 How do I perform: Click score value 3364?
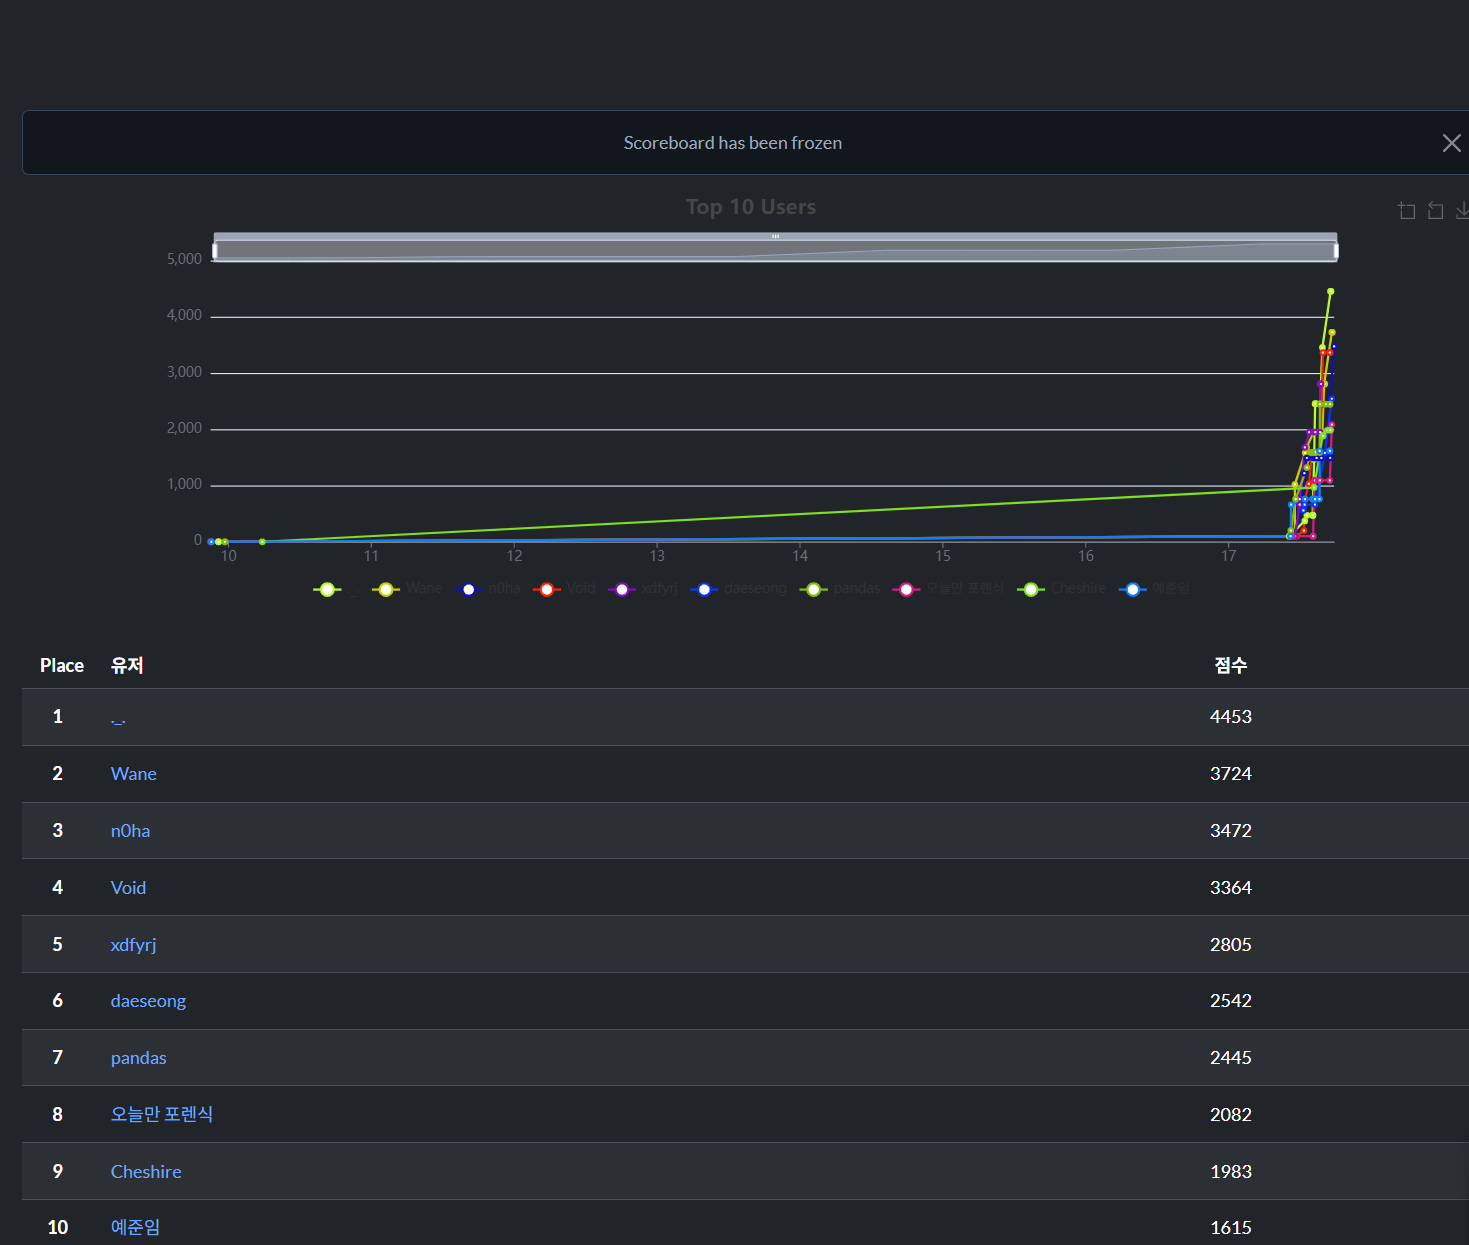coord(1231,888)
